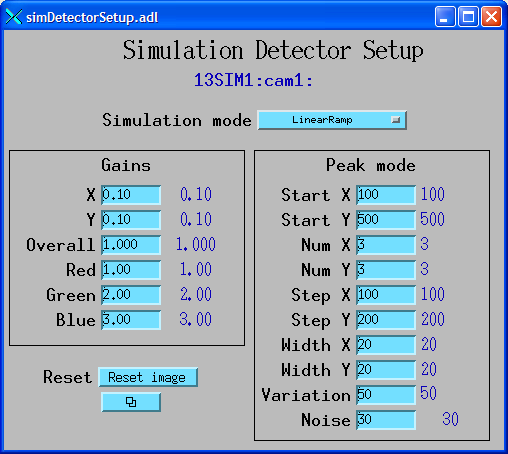Click the Overall readback value 1.000
This screenshot has height=454, width=508.
pos(196,244)
